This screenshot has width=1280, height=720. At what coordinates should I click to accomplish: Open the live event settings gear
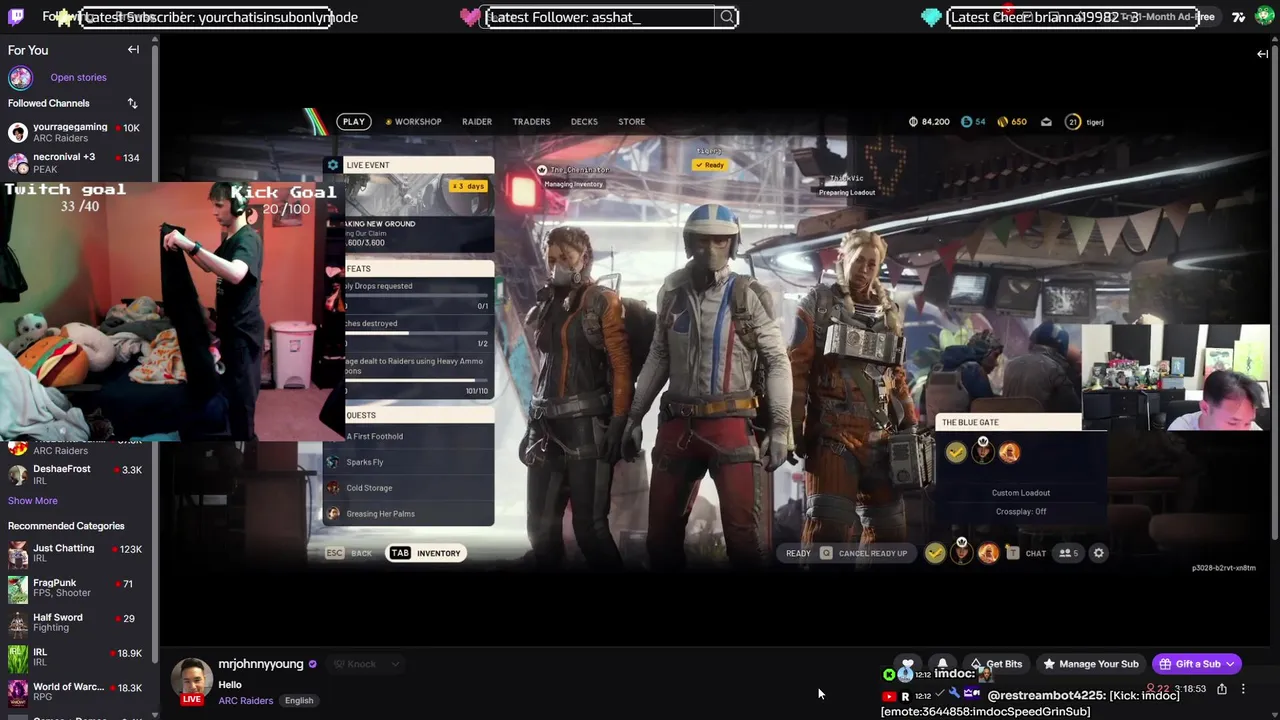pyautogui.click(x=333, y=165)
